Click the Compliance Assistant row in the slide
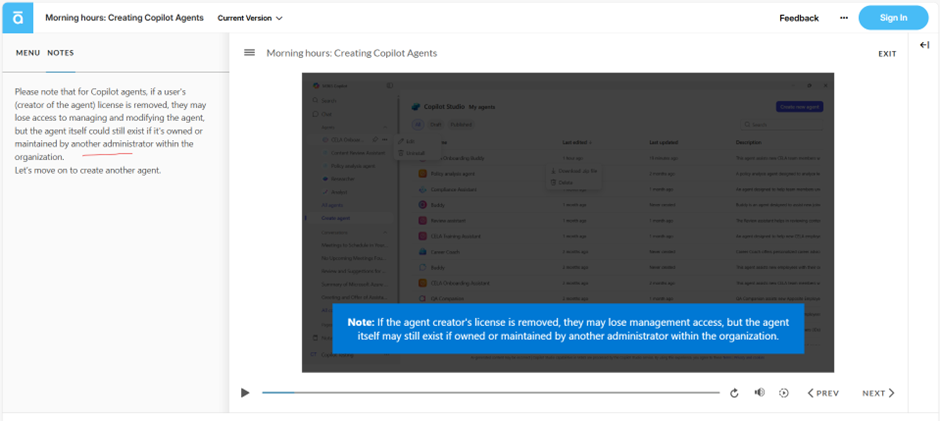 (620, 190)
